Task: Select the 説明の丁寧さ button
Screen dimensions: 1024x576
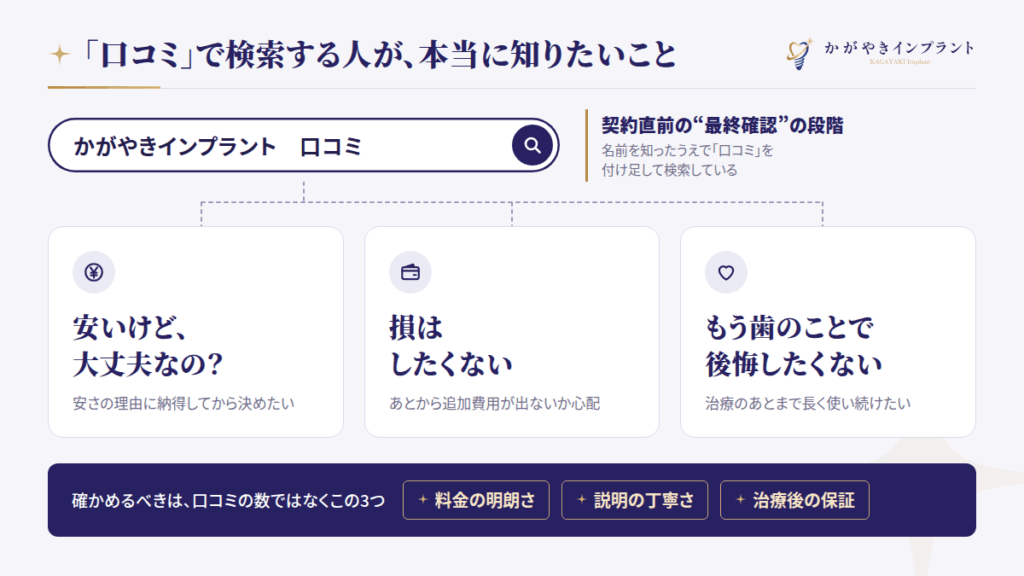Action: (635, 500)
